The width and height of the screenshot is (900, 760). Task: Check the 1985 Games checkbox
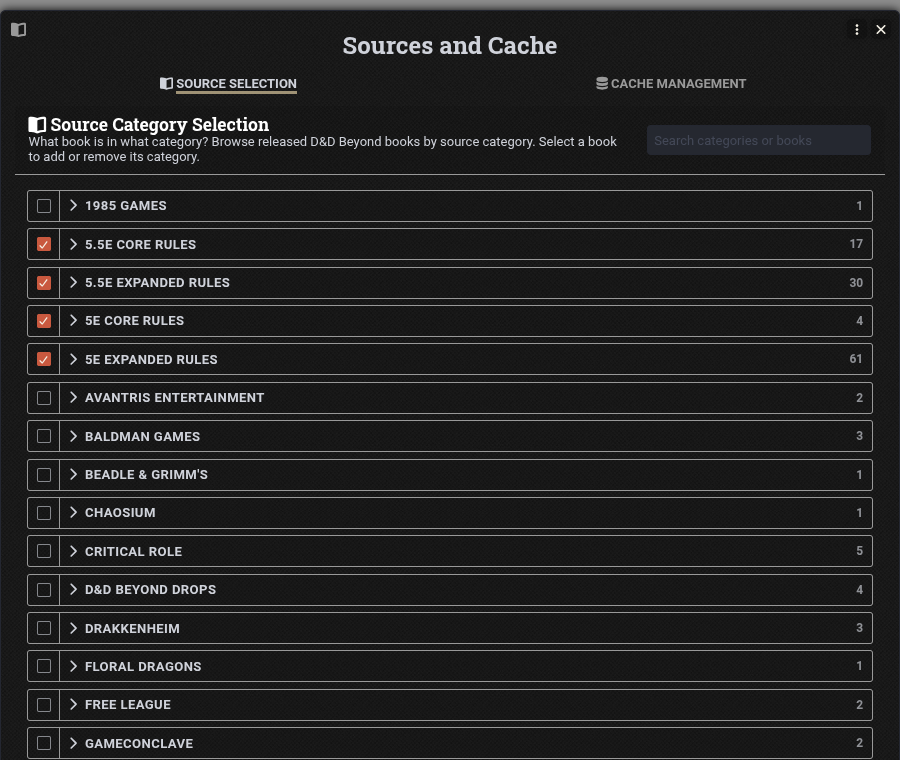point(44,206)
